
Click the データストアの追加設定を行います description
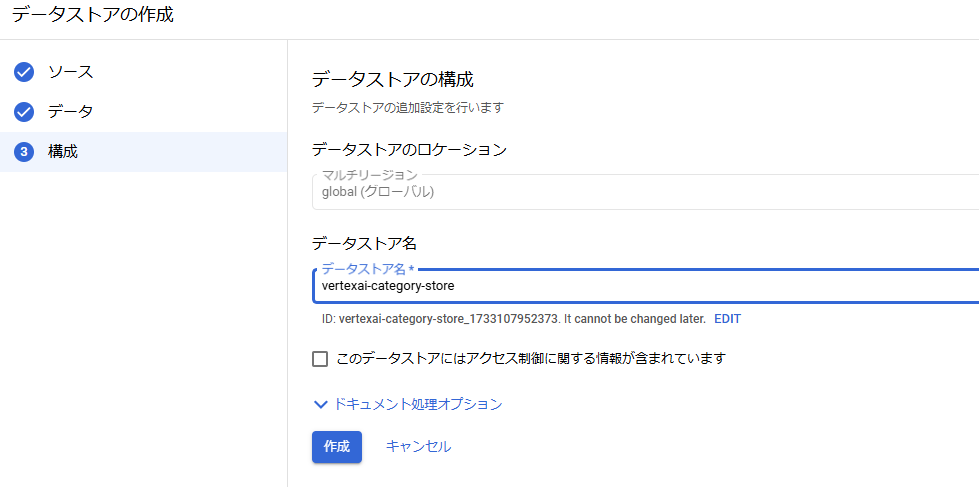click(x=407, y=108)
